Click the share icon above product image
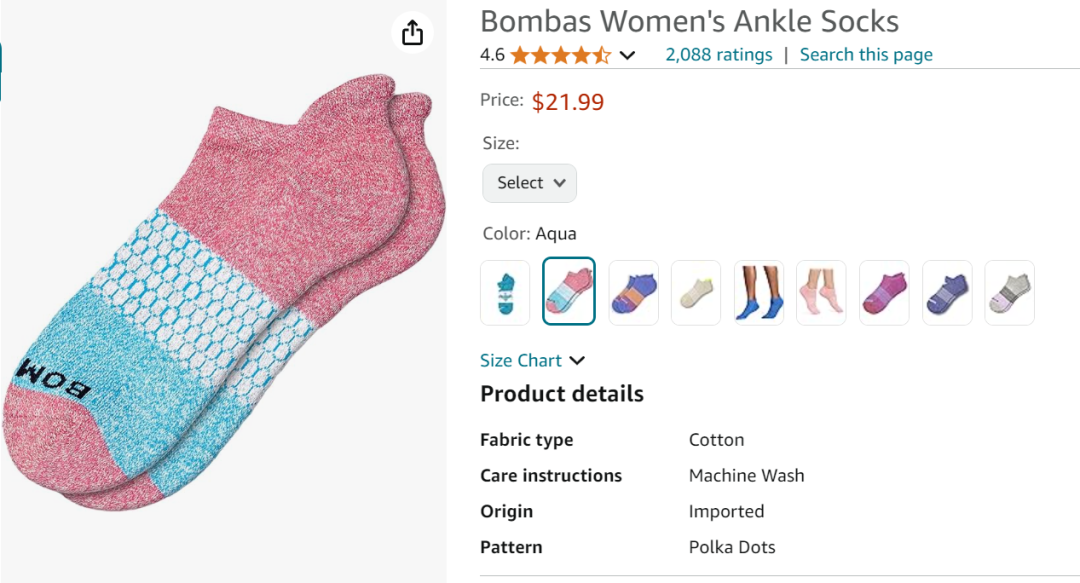 tap(413, 33)
